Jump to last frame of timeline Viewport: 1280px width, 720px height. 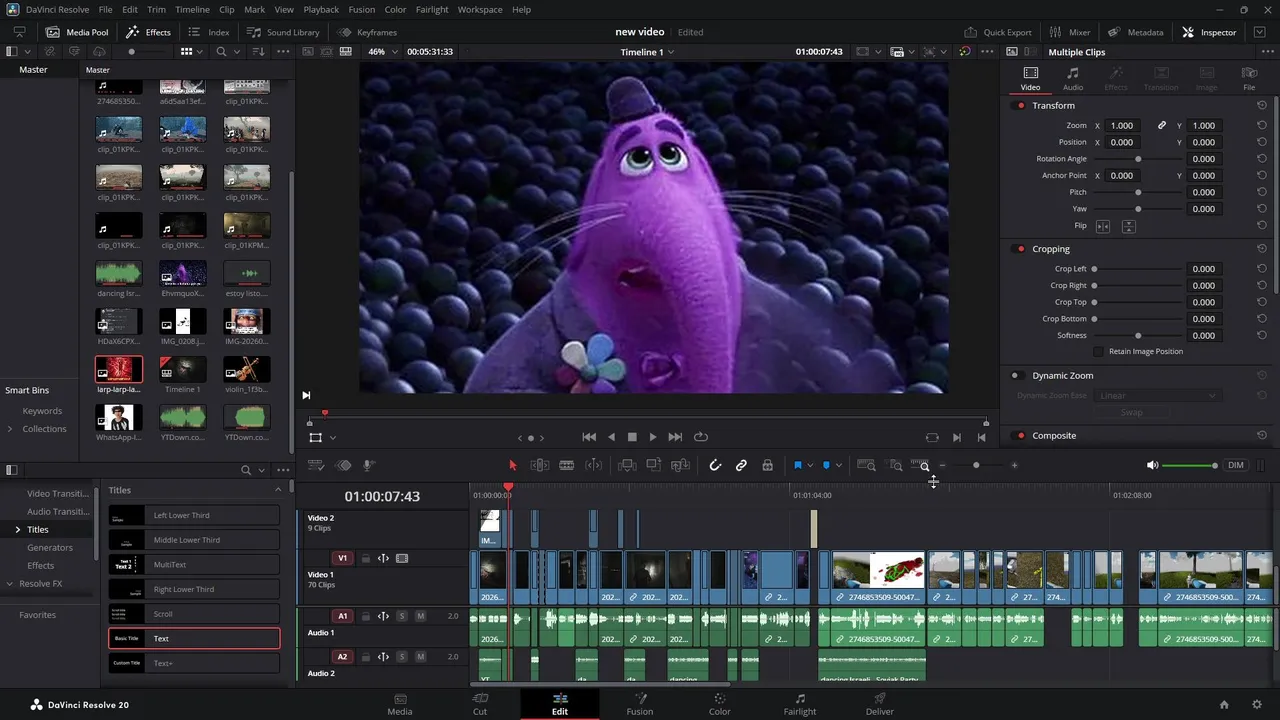(675, 437)
